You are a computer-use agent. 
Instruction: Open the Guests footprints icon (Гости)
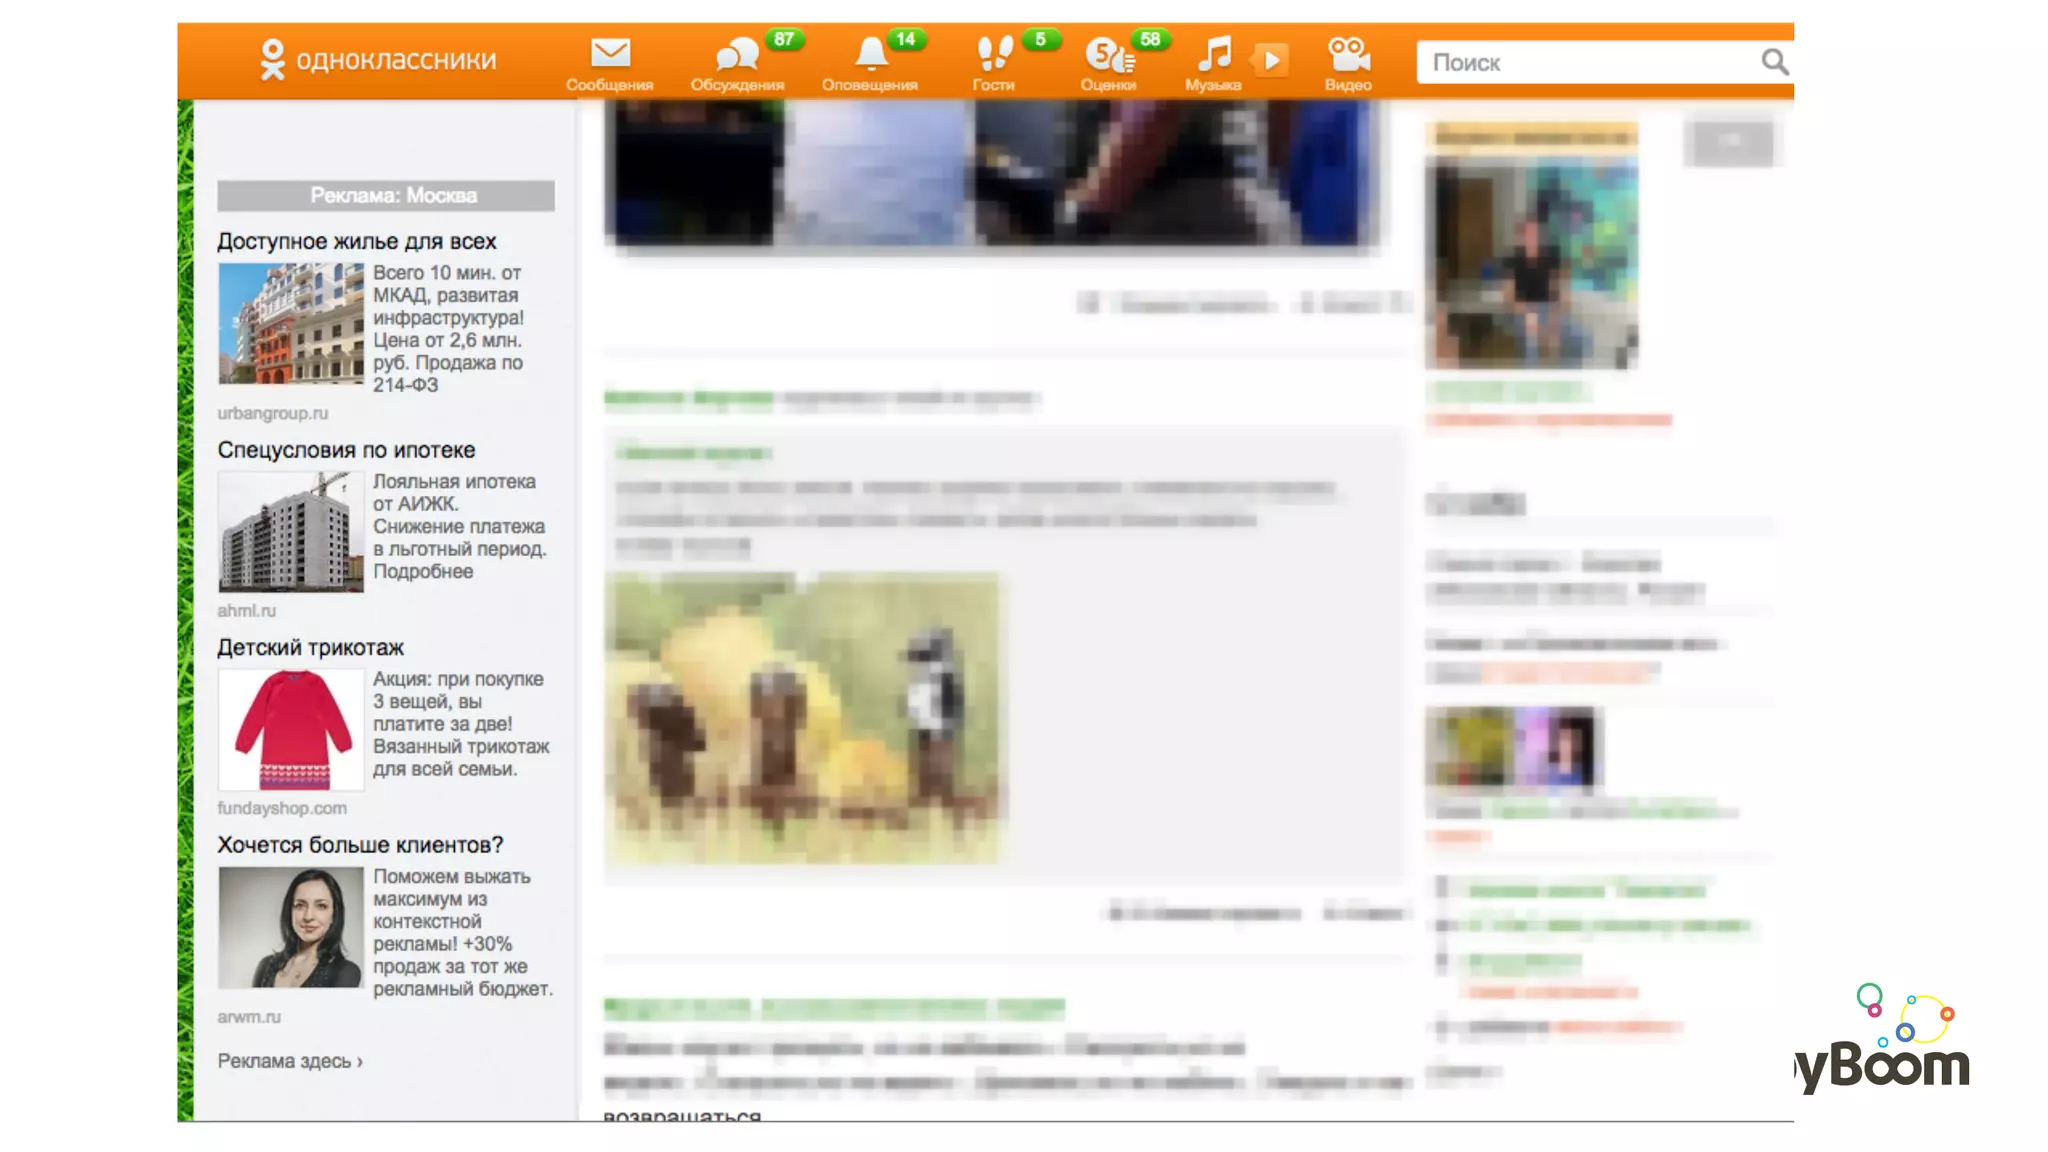pyautogui.click(x=994, y=54)
